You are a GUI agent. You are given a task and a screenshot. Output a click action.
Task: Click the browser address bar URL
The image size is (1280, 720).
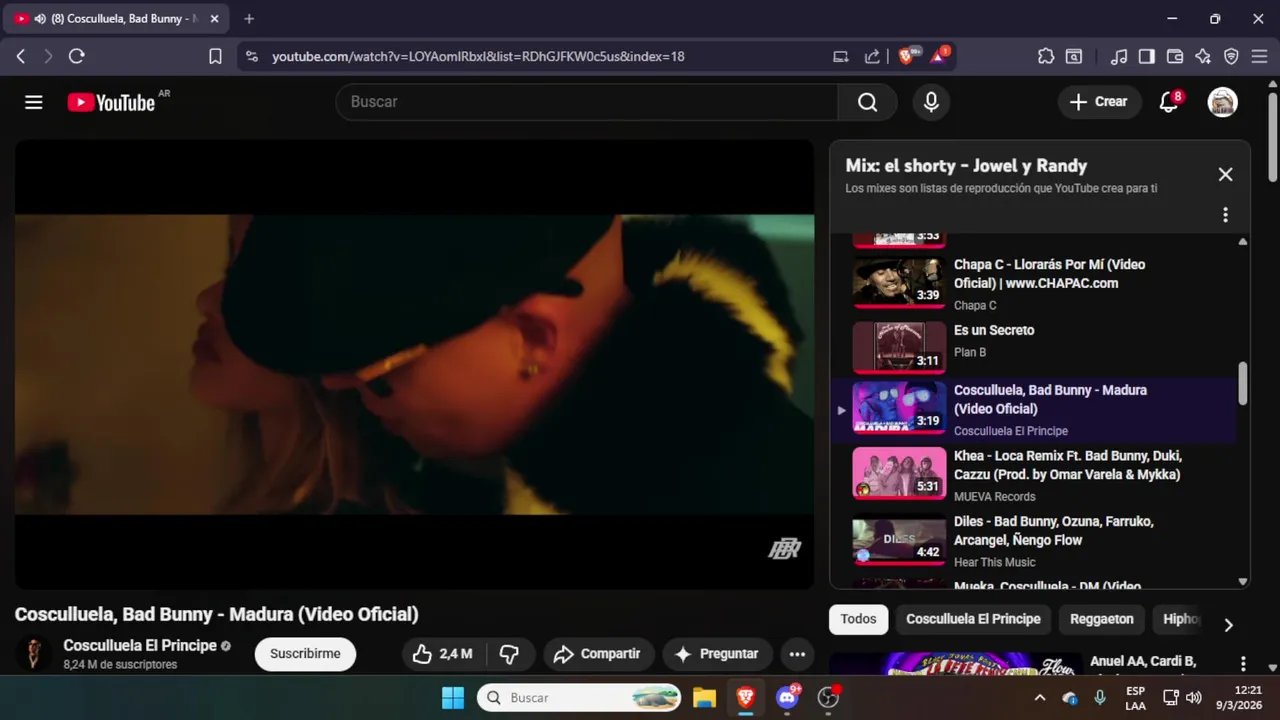[478, 57]
